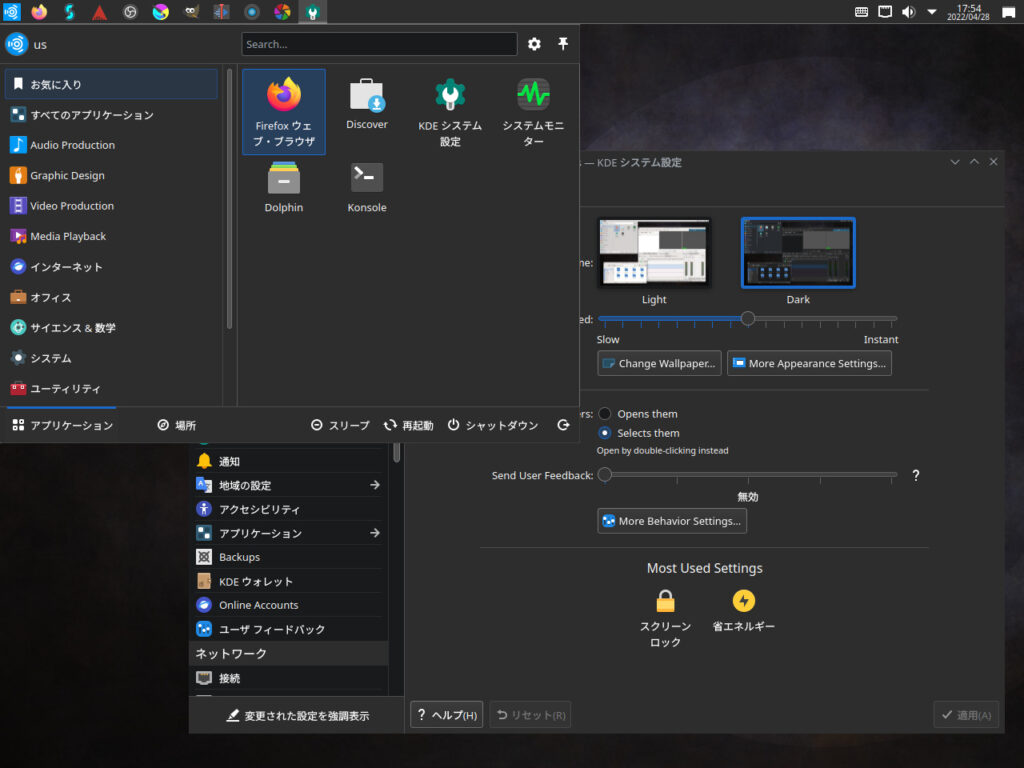Open Konsole terminal
The width and height of the screenshot is (1024, 768).
[x=366, y=186]
